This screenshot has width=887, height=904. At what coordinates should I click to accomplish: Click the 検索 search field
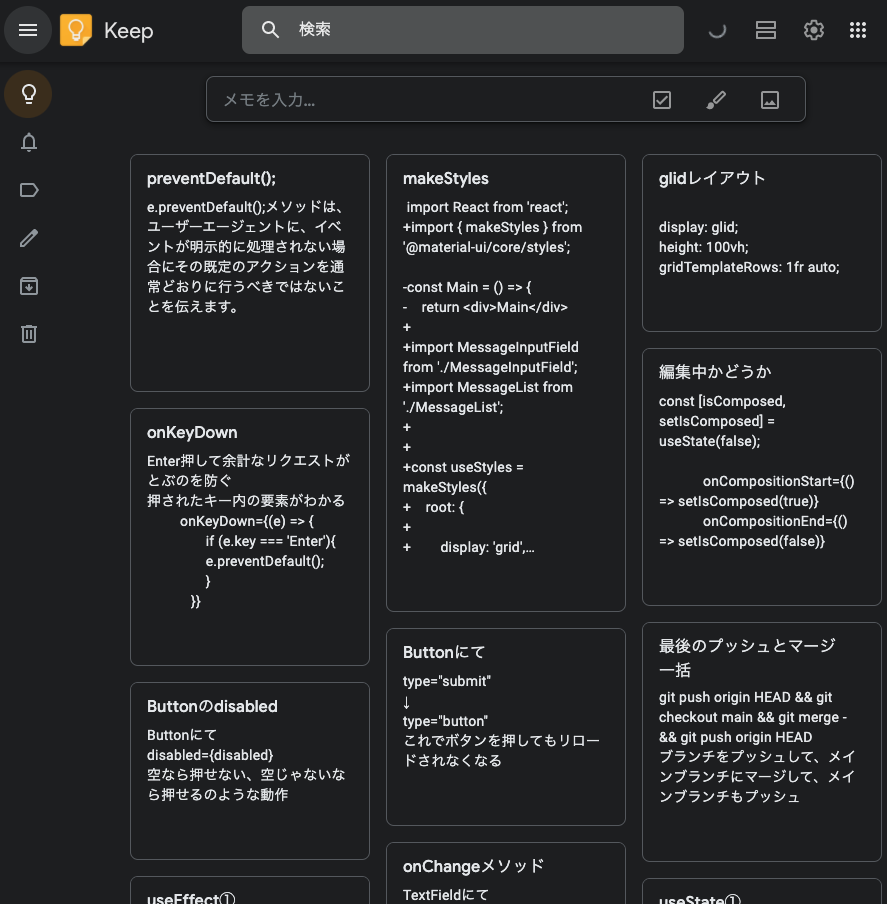click(463, 30)
